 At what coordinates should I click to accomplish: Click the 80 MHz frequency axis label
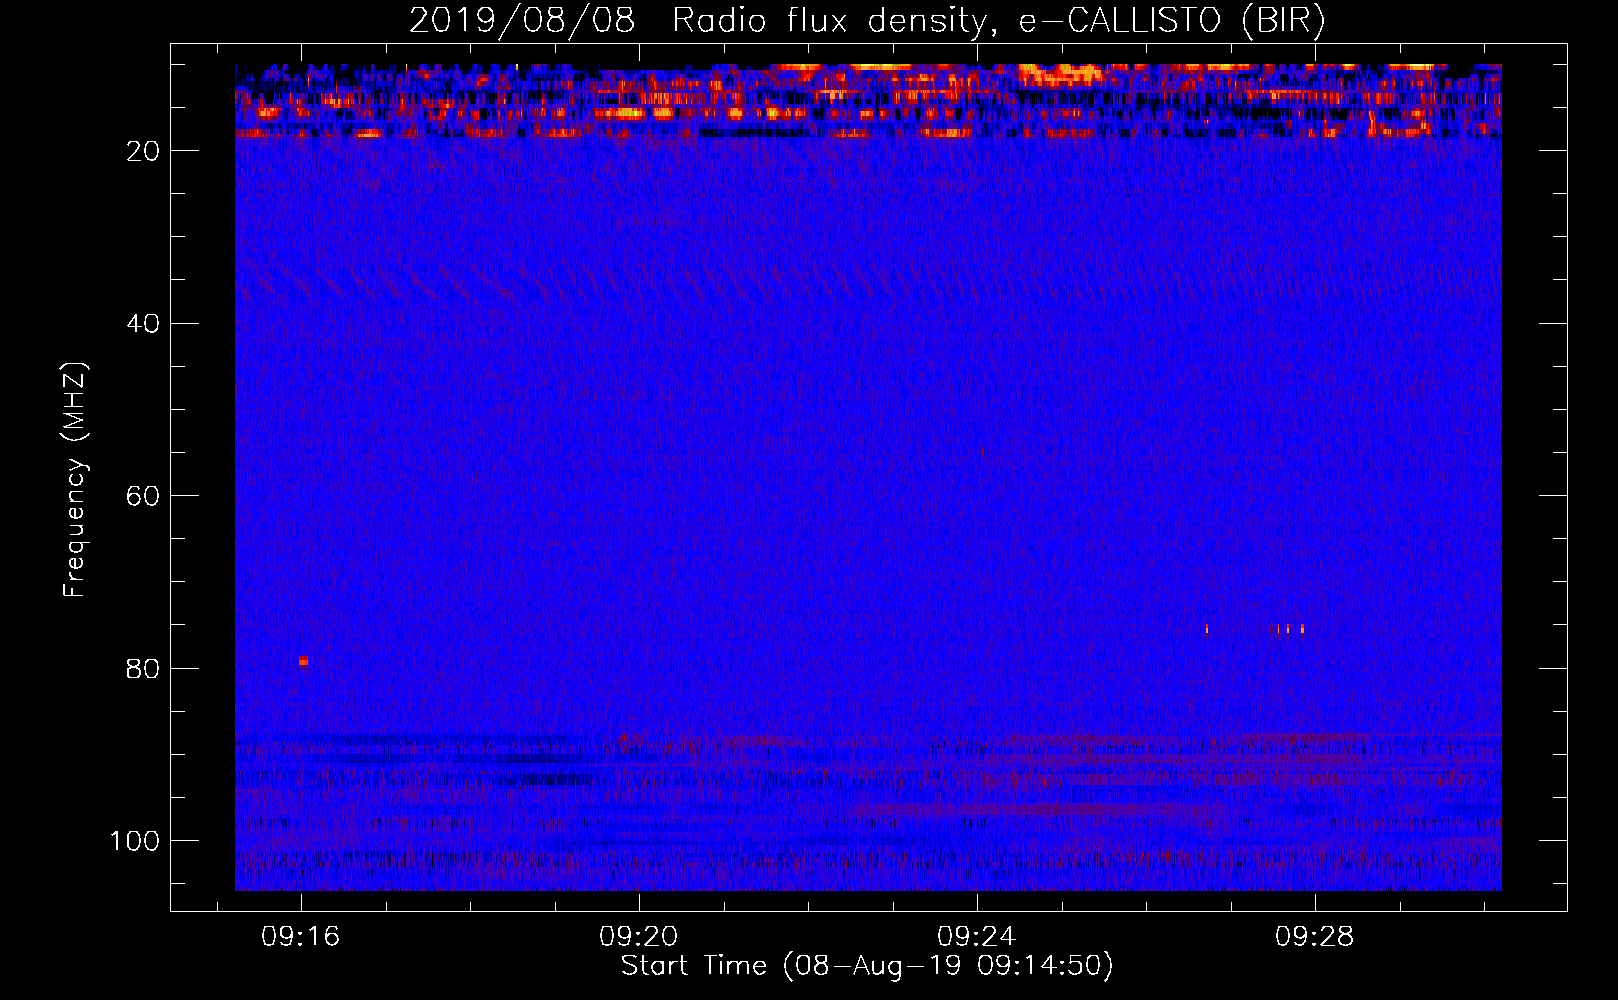(x=143, y=668)
